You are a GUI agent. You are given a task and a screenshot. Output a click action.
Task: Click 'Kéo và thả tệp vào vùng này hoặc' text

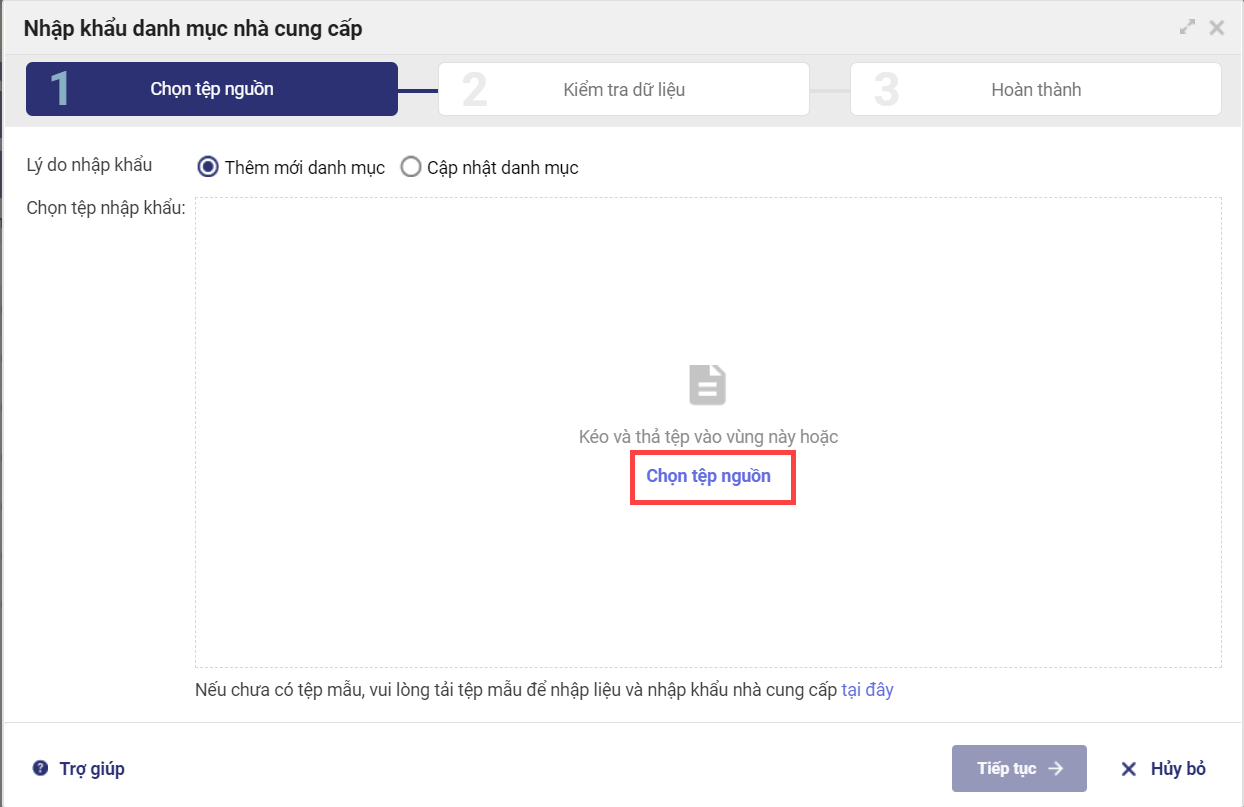(708, 436)
